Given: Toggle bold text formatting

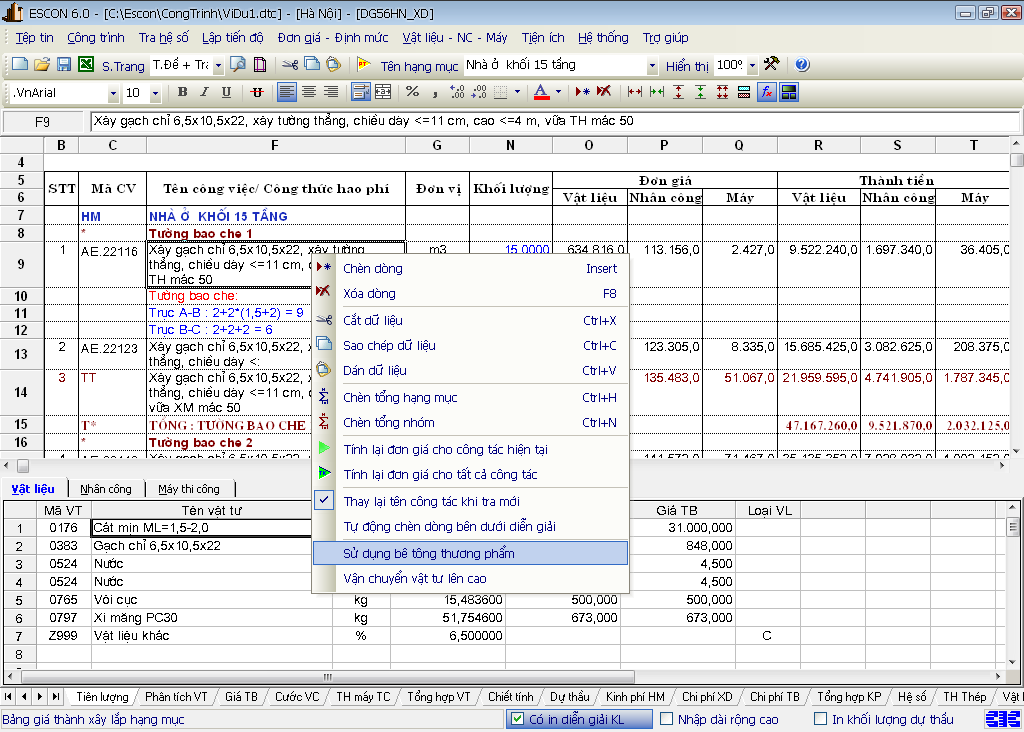Looking at the screenshot, I should coord(182,92).
